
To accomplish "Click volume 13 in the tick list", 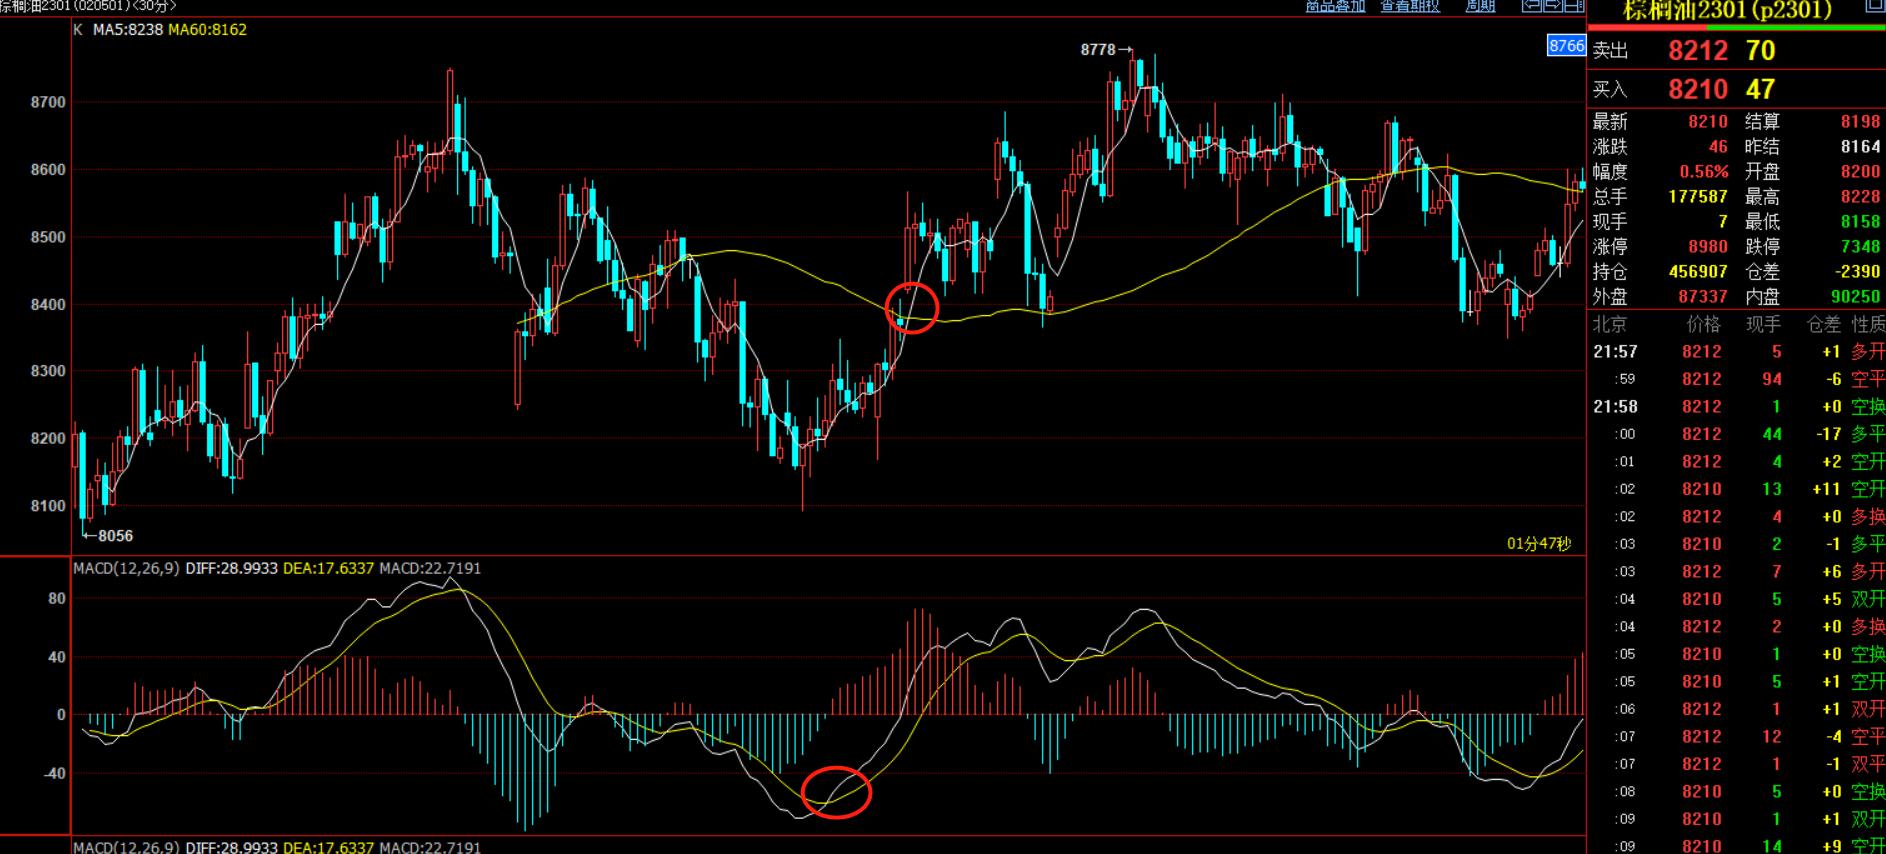I will 1771,490.
